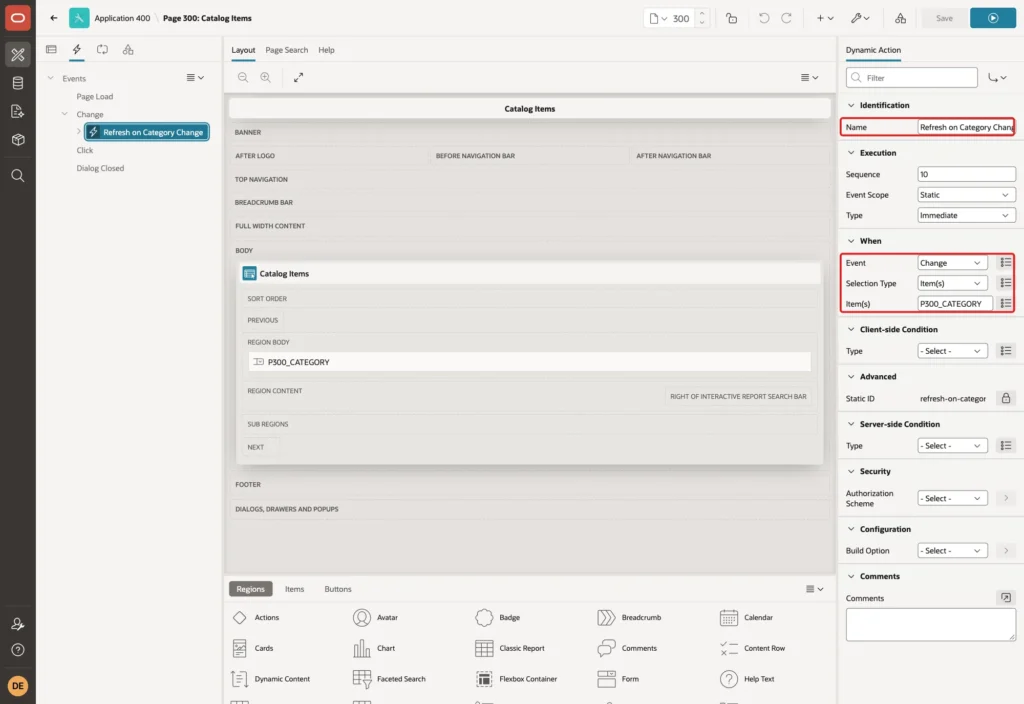Undo the last change

click(764, 18)
